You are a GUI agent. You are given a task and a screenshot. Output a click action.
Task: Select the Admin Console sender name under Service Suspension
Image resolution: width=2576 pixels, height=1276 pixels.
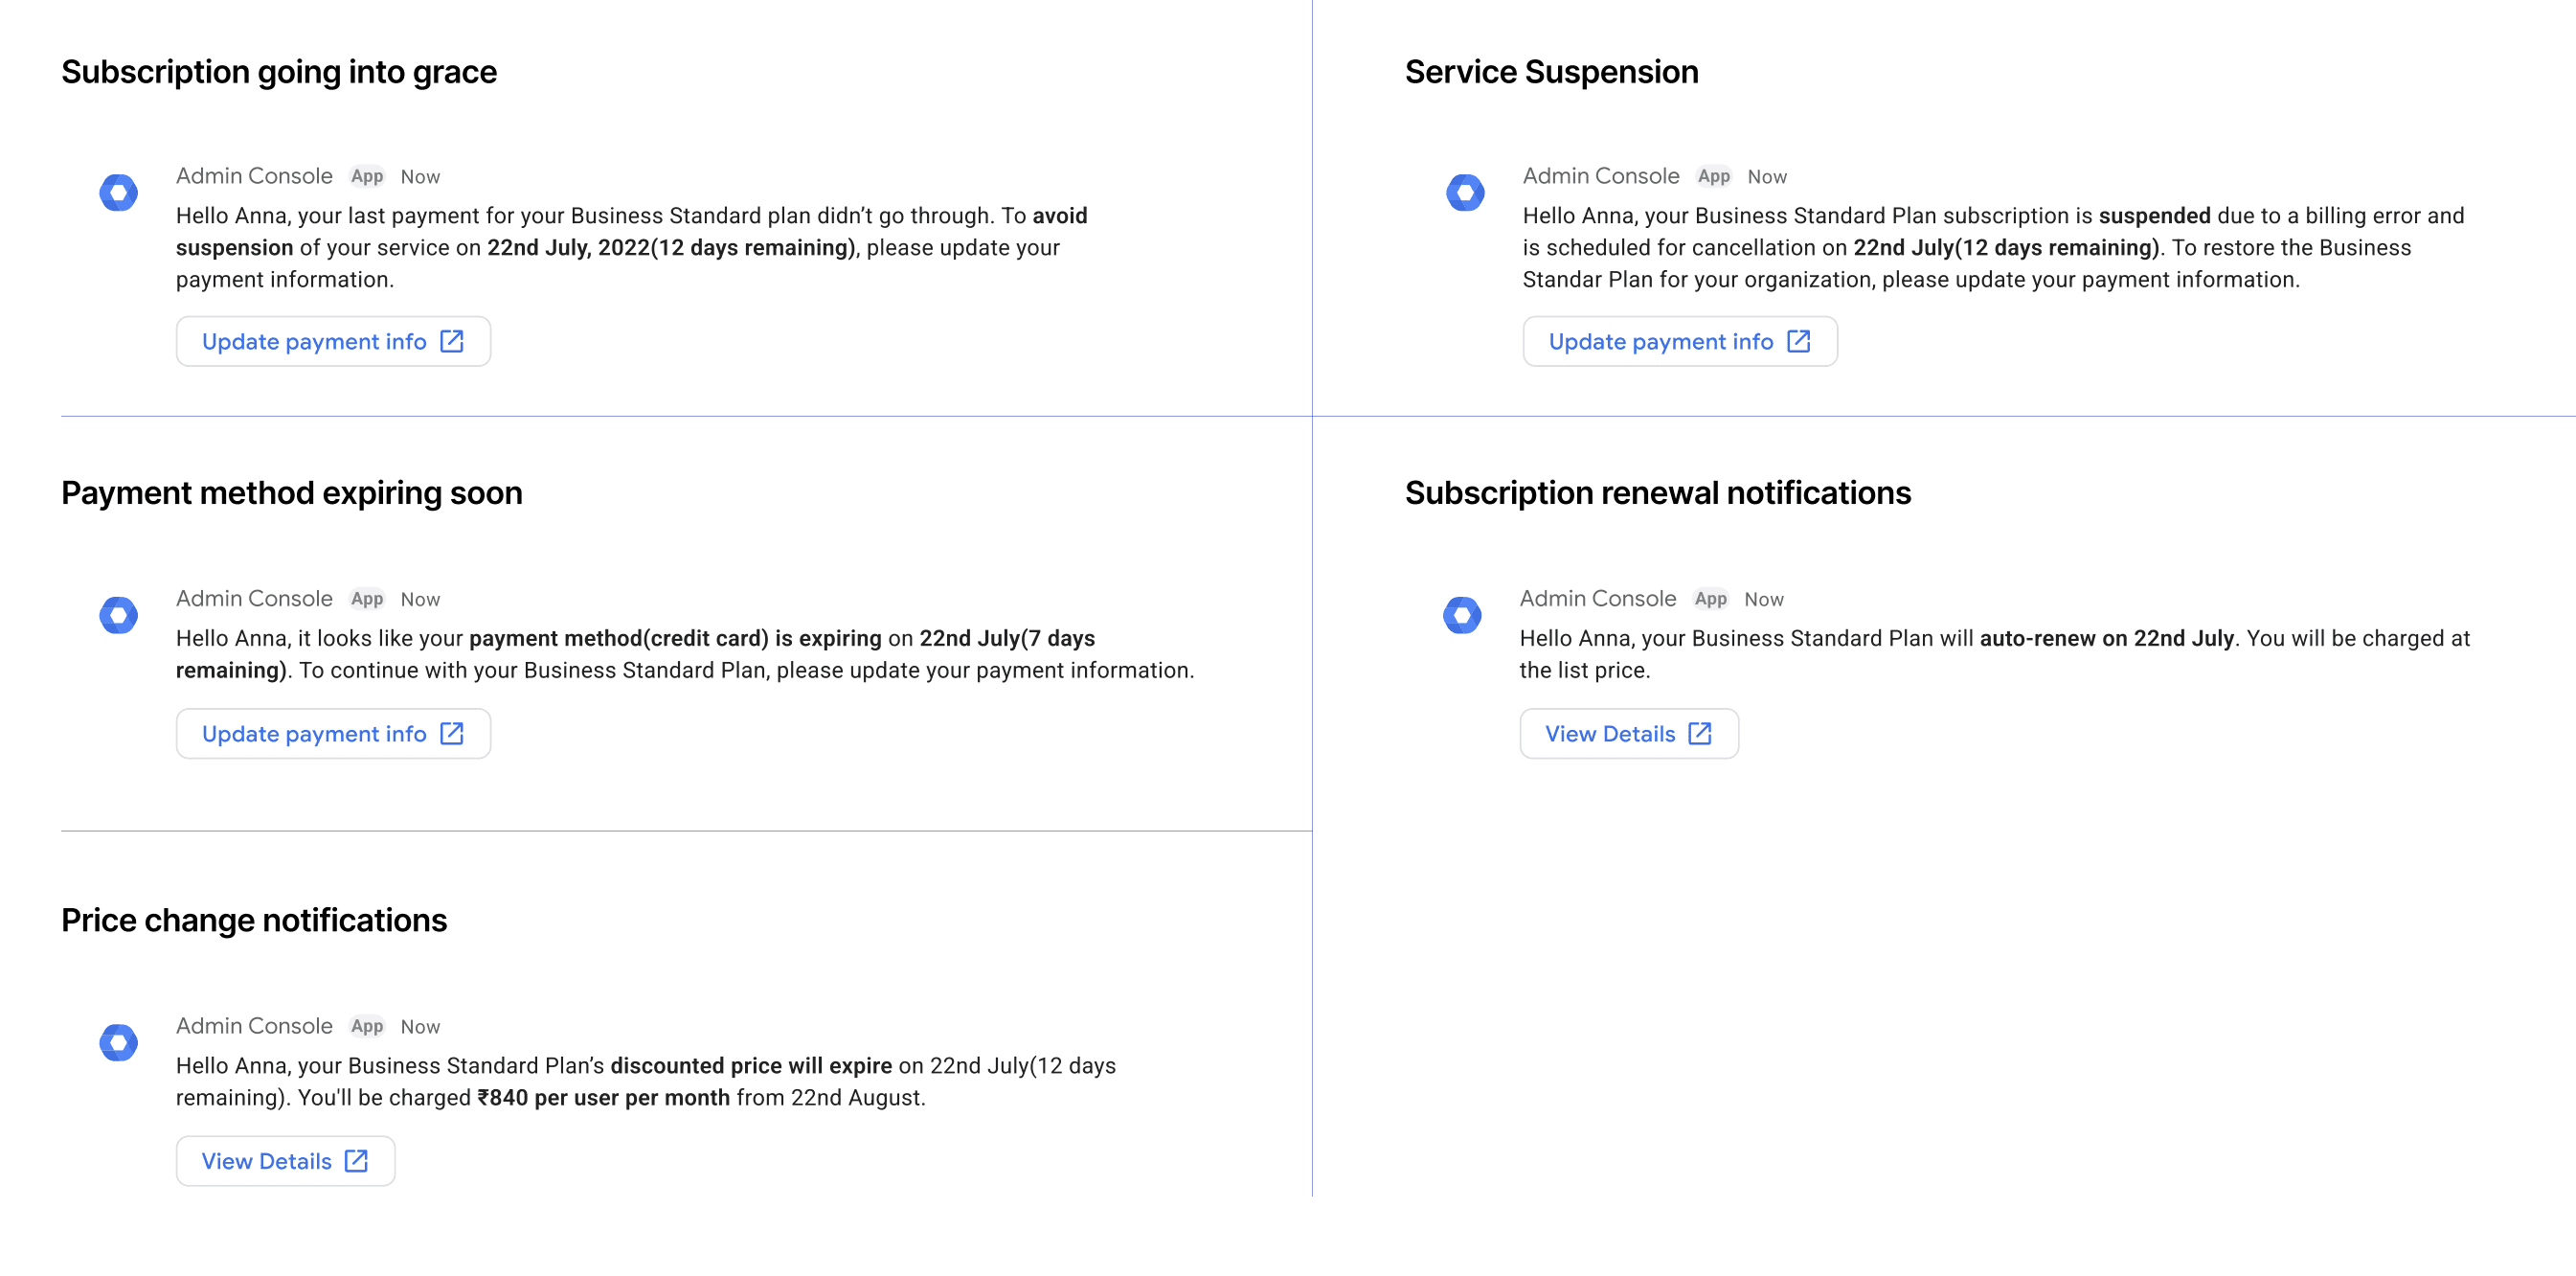click(x=1600, y=176)
